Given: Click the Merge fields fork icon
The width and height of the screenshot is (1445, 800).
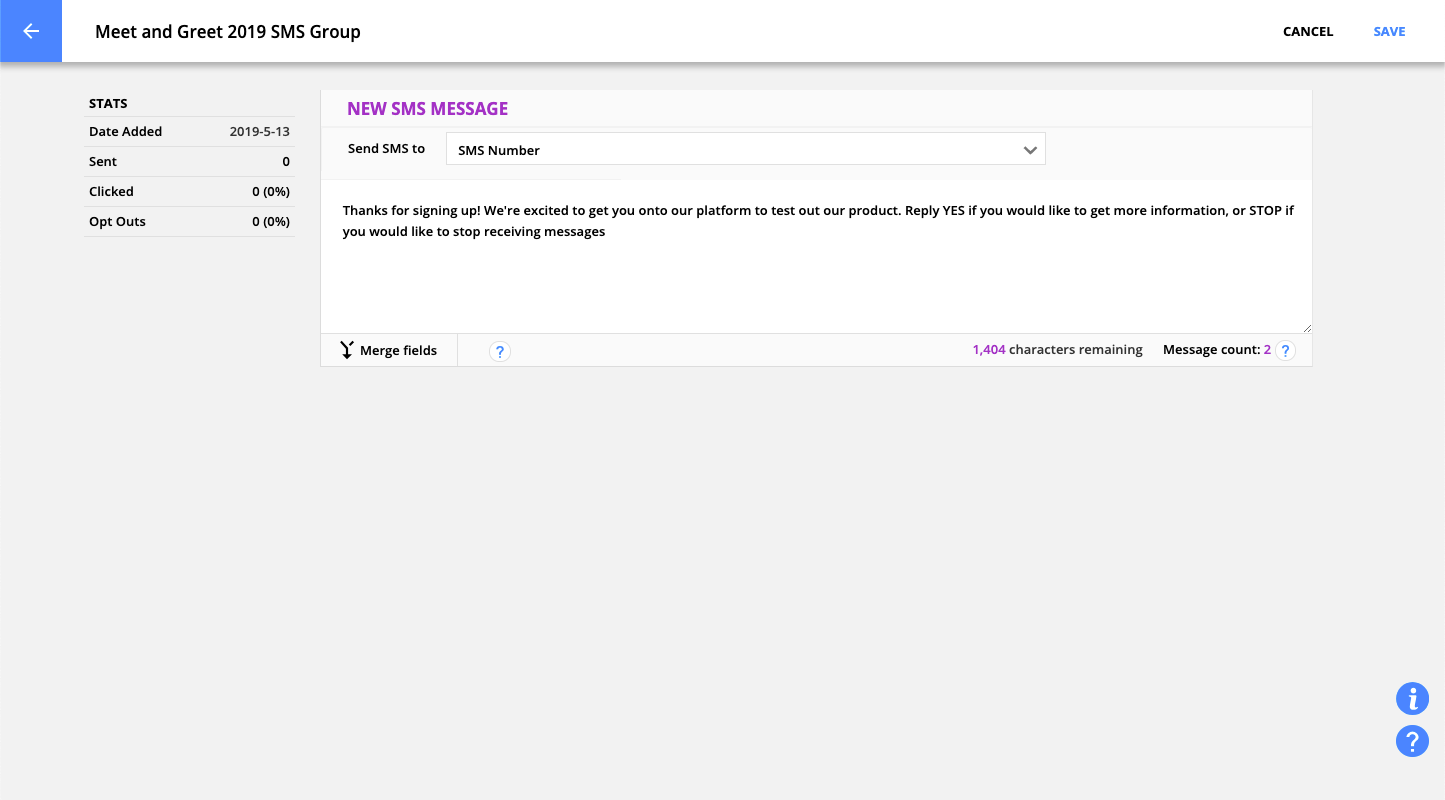Looking at the screenshot, I should [346, 350].
